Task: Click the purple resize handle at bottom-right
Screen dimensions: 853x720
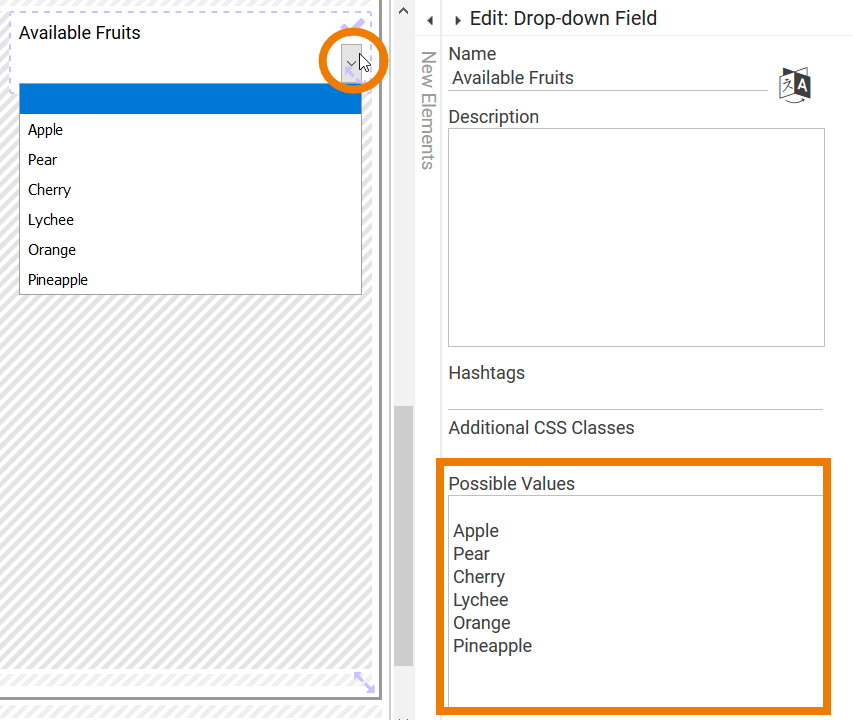Action: (364, 681)
